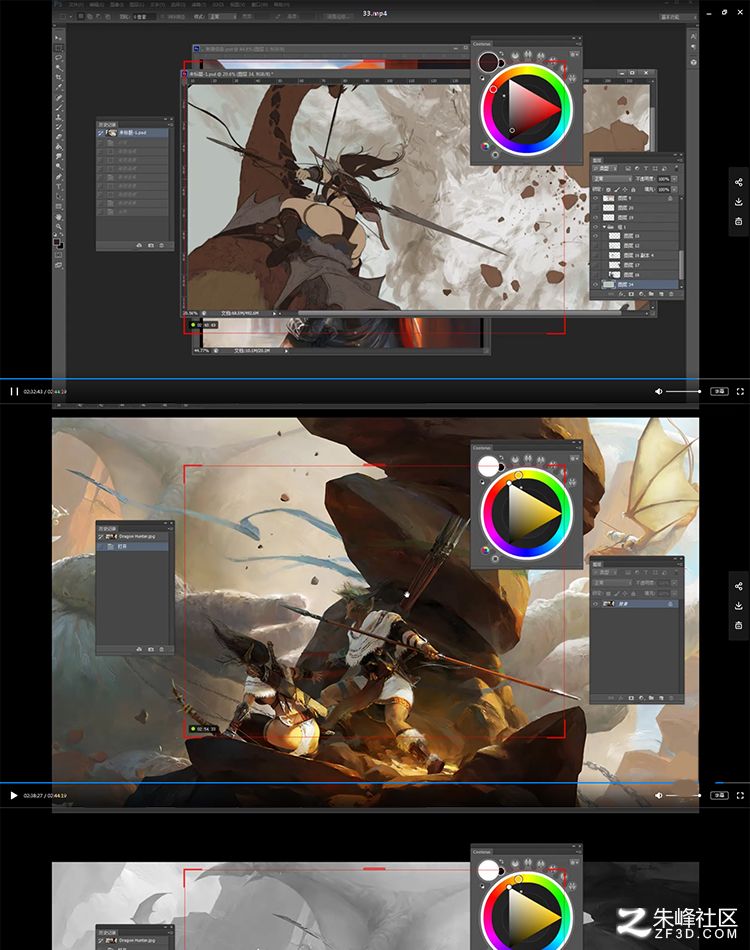Select the Pen tool
750x950 pixels.
click(58, 175)
